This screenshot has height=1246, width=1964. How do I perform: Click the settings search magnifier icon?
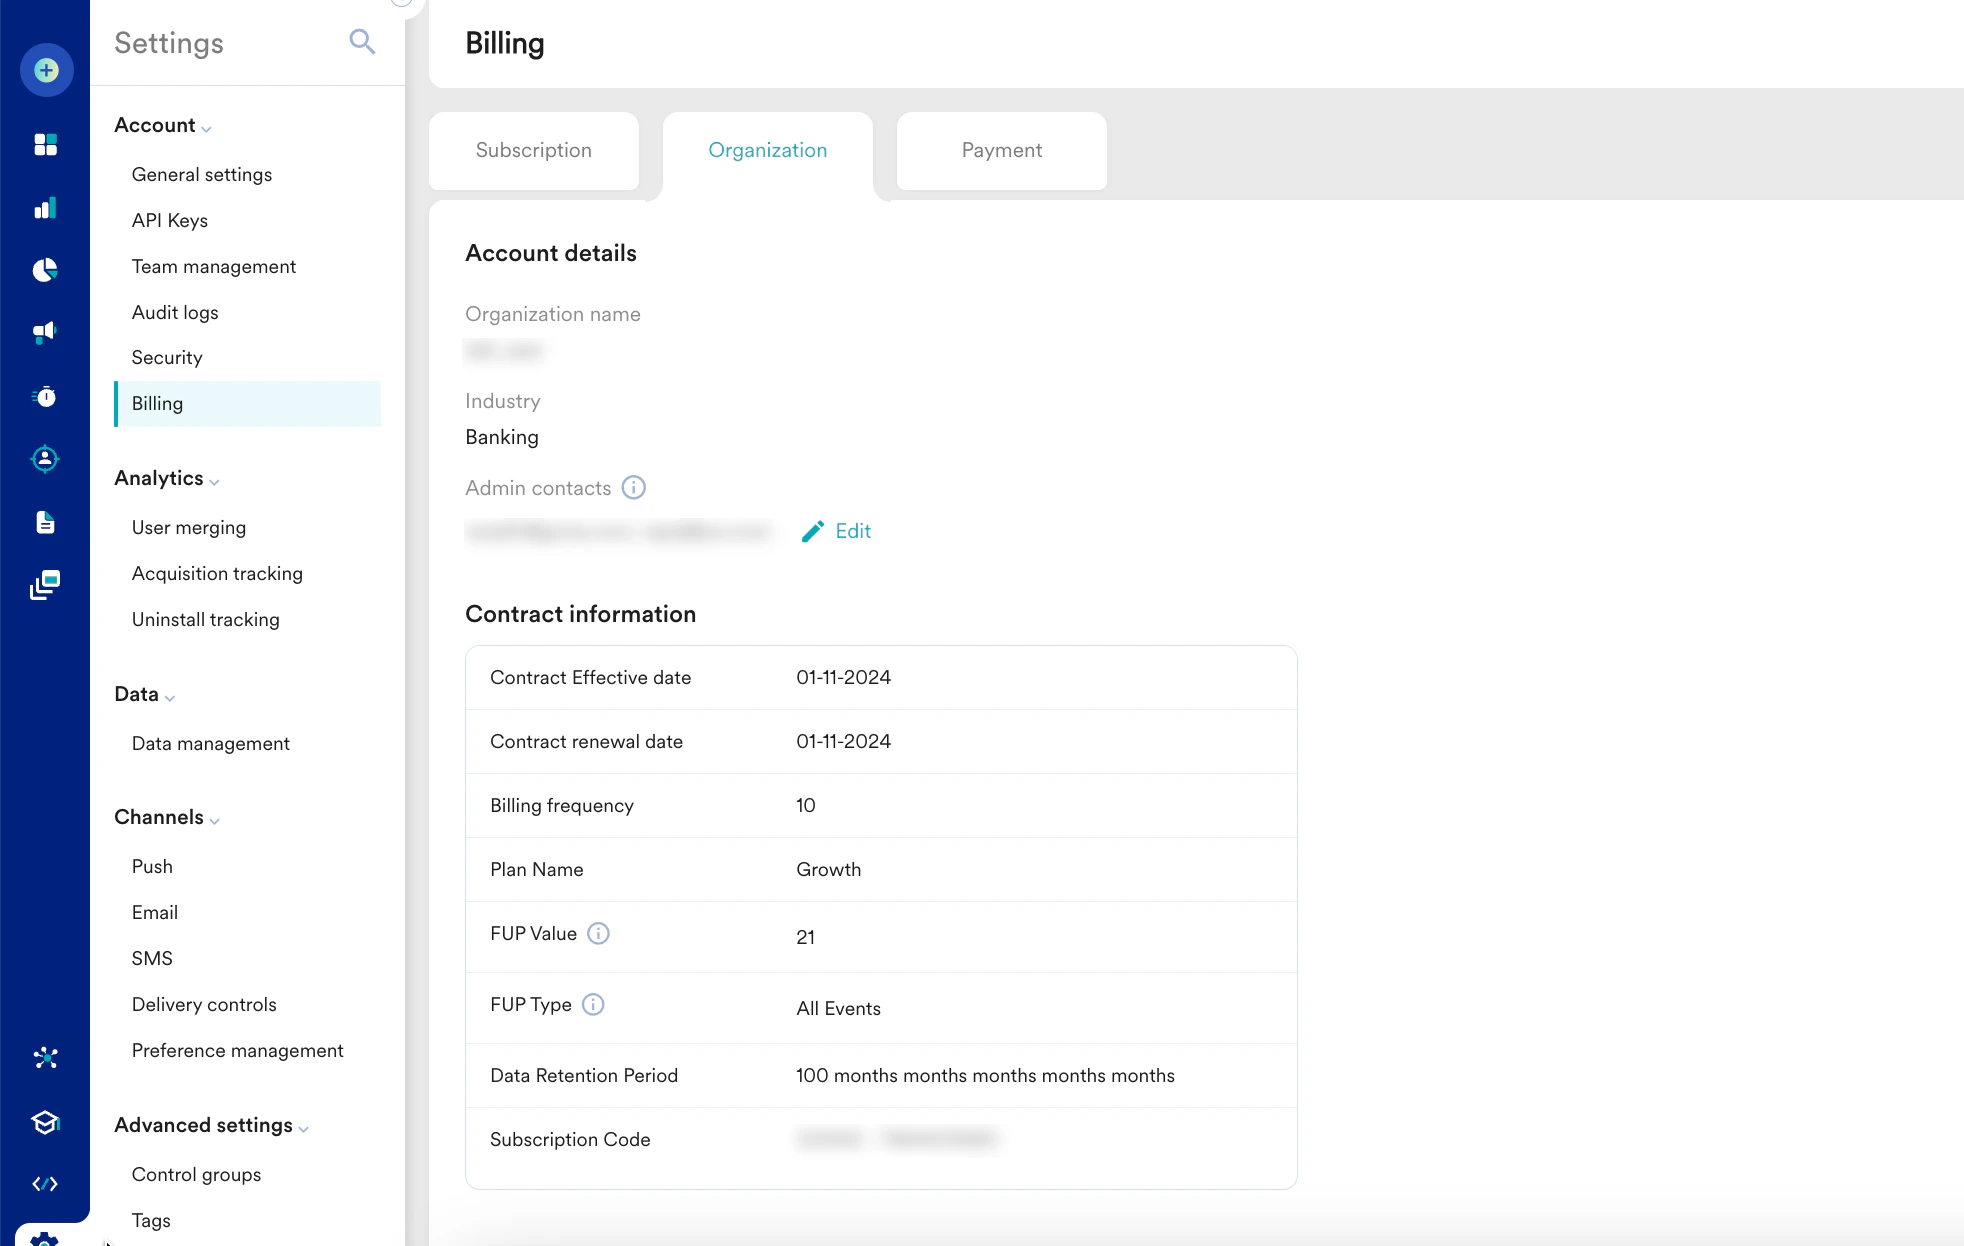pyautogui.click(x=362, y=42)
